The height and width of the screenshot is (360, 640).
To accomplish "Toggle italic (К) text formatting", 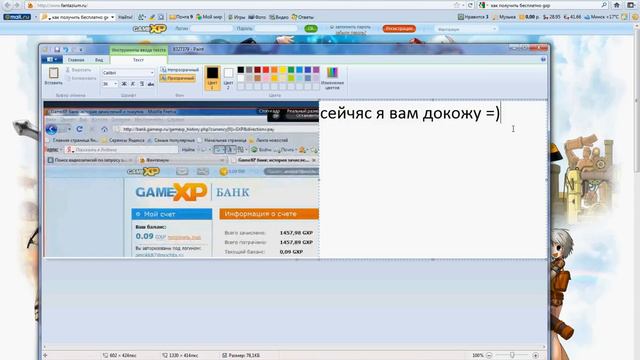I will pyautogui.click(x=133, y=84).
